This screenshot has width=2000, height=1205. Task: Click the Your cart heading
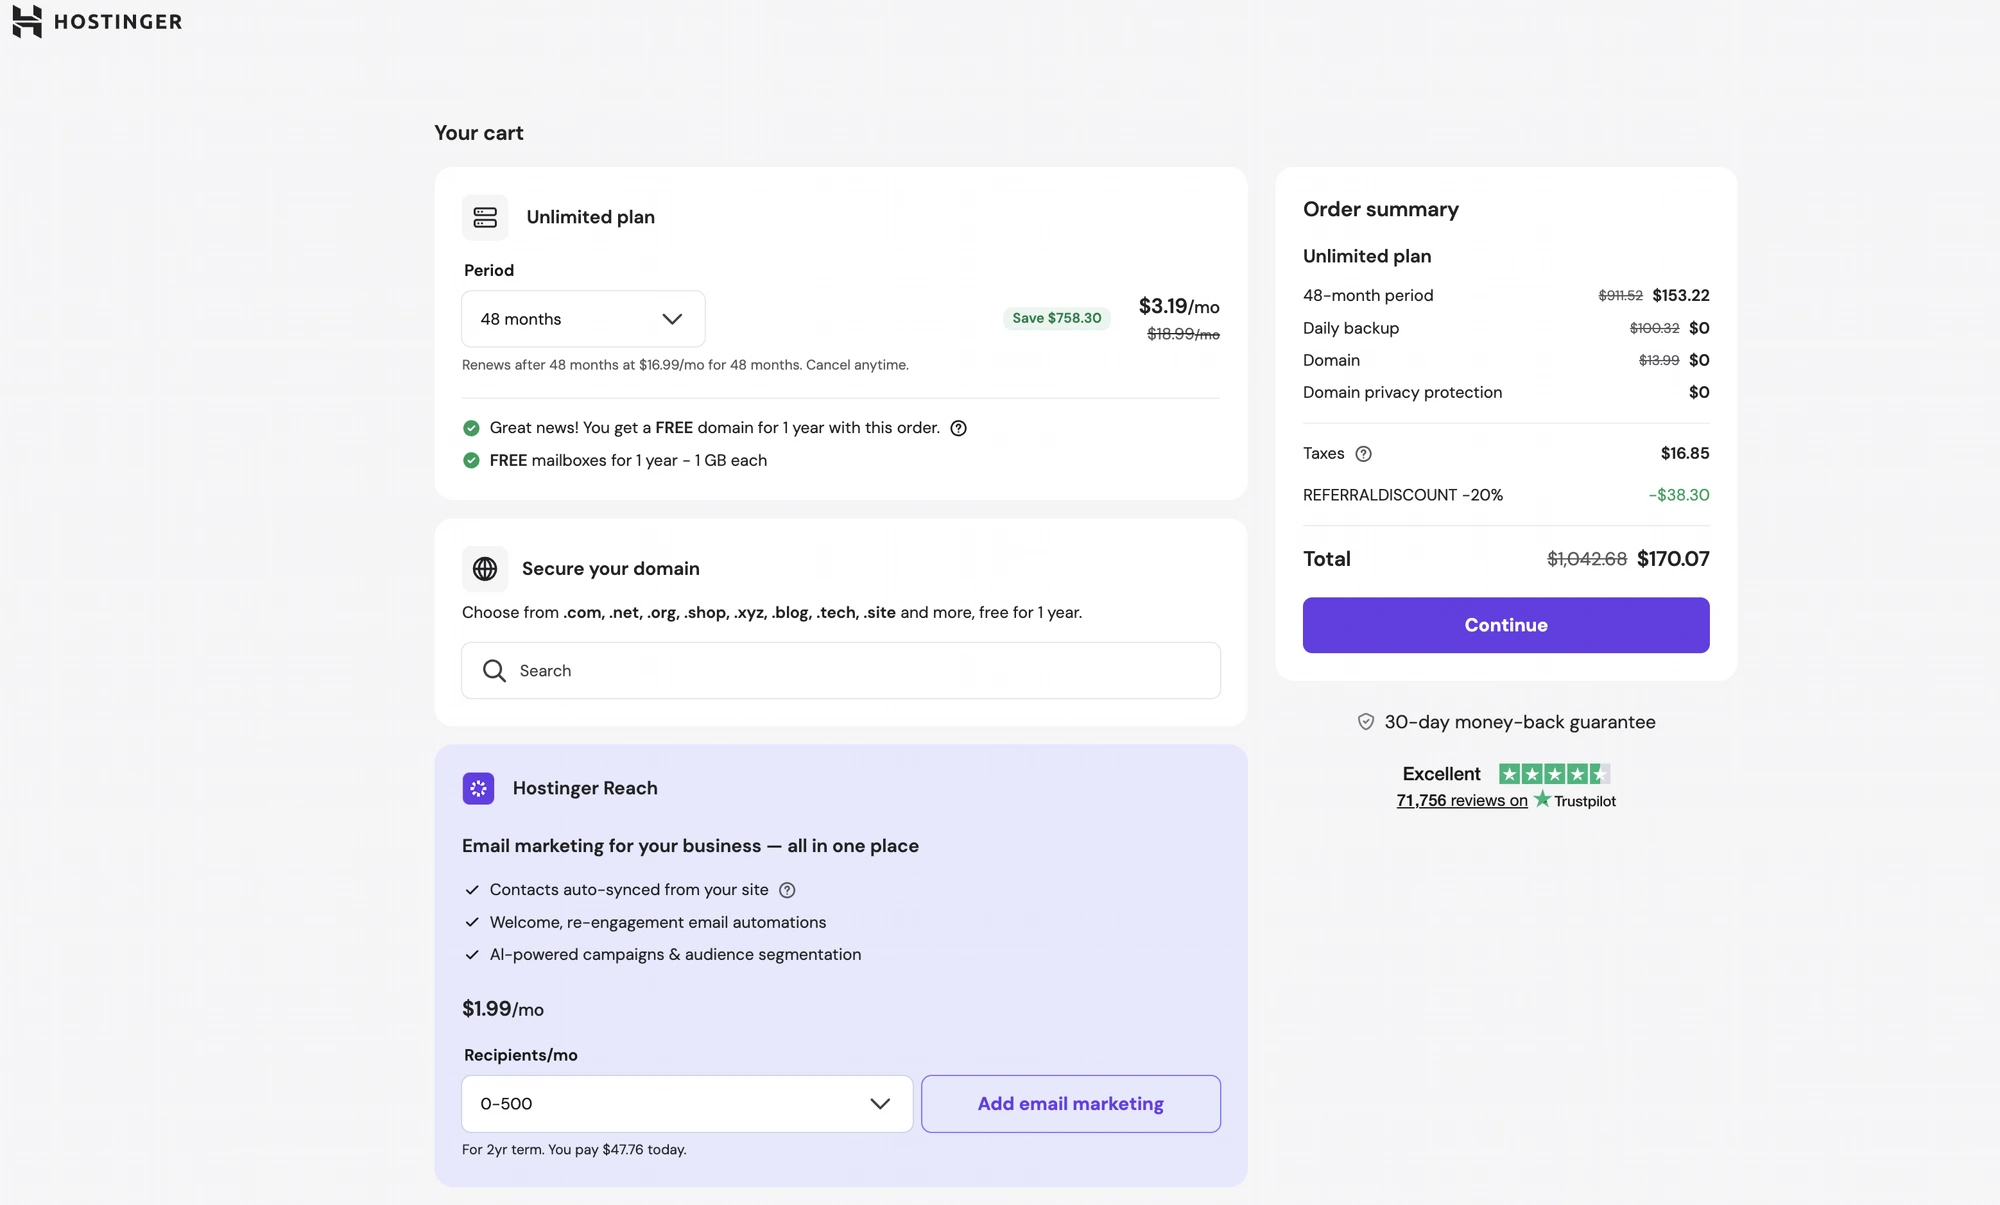[x=479, y=133]
